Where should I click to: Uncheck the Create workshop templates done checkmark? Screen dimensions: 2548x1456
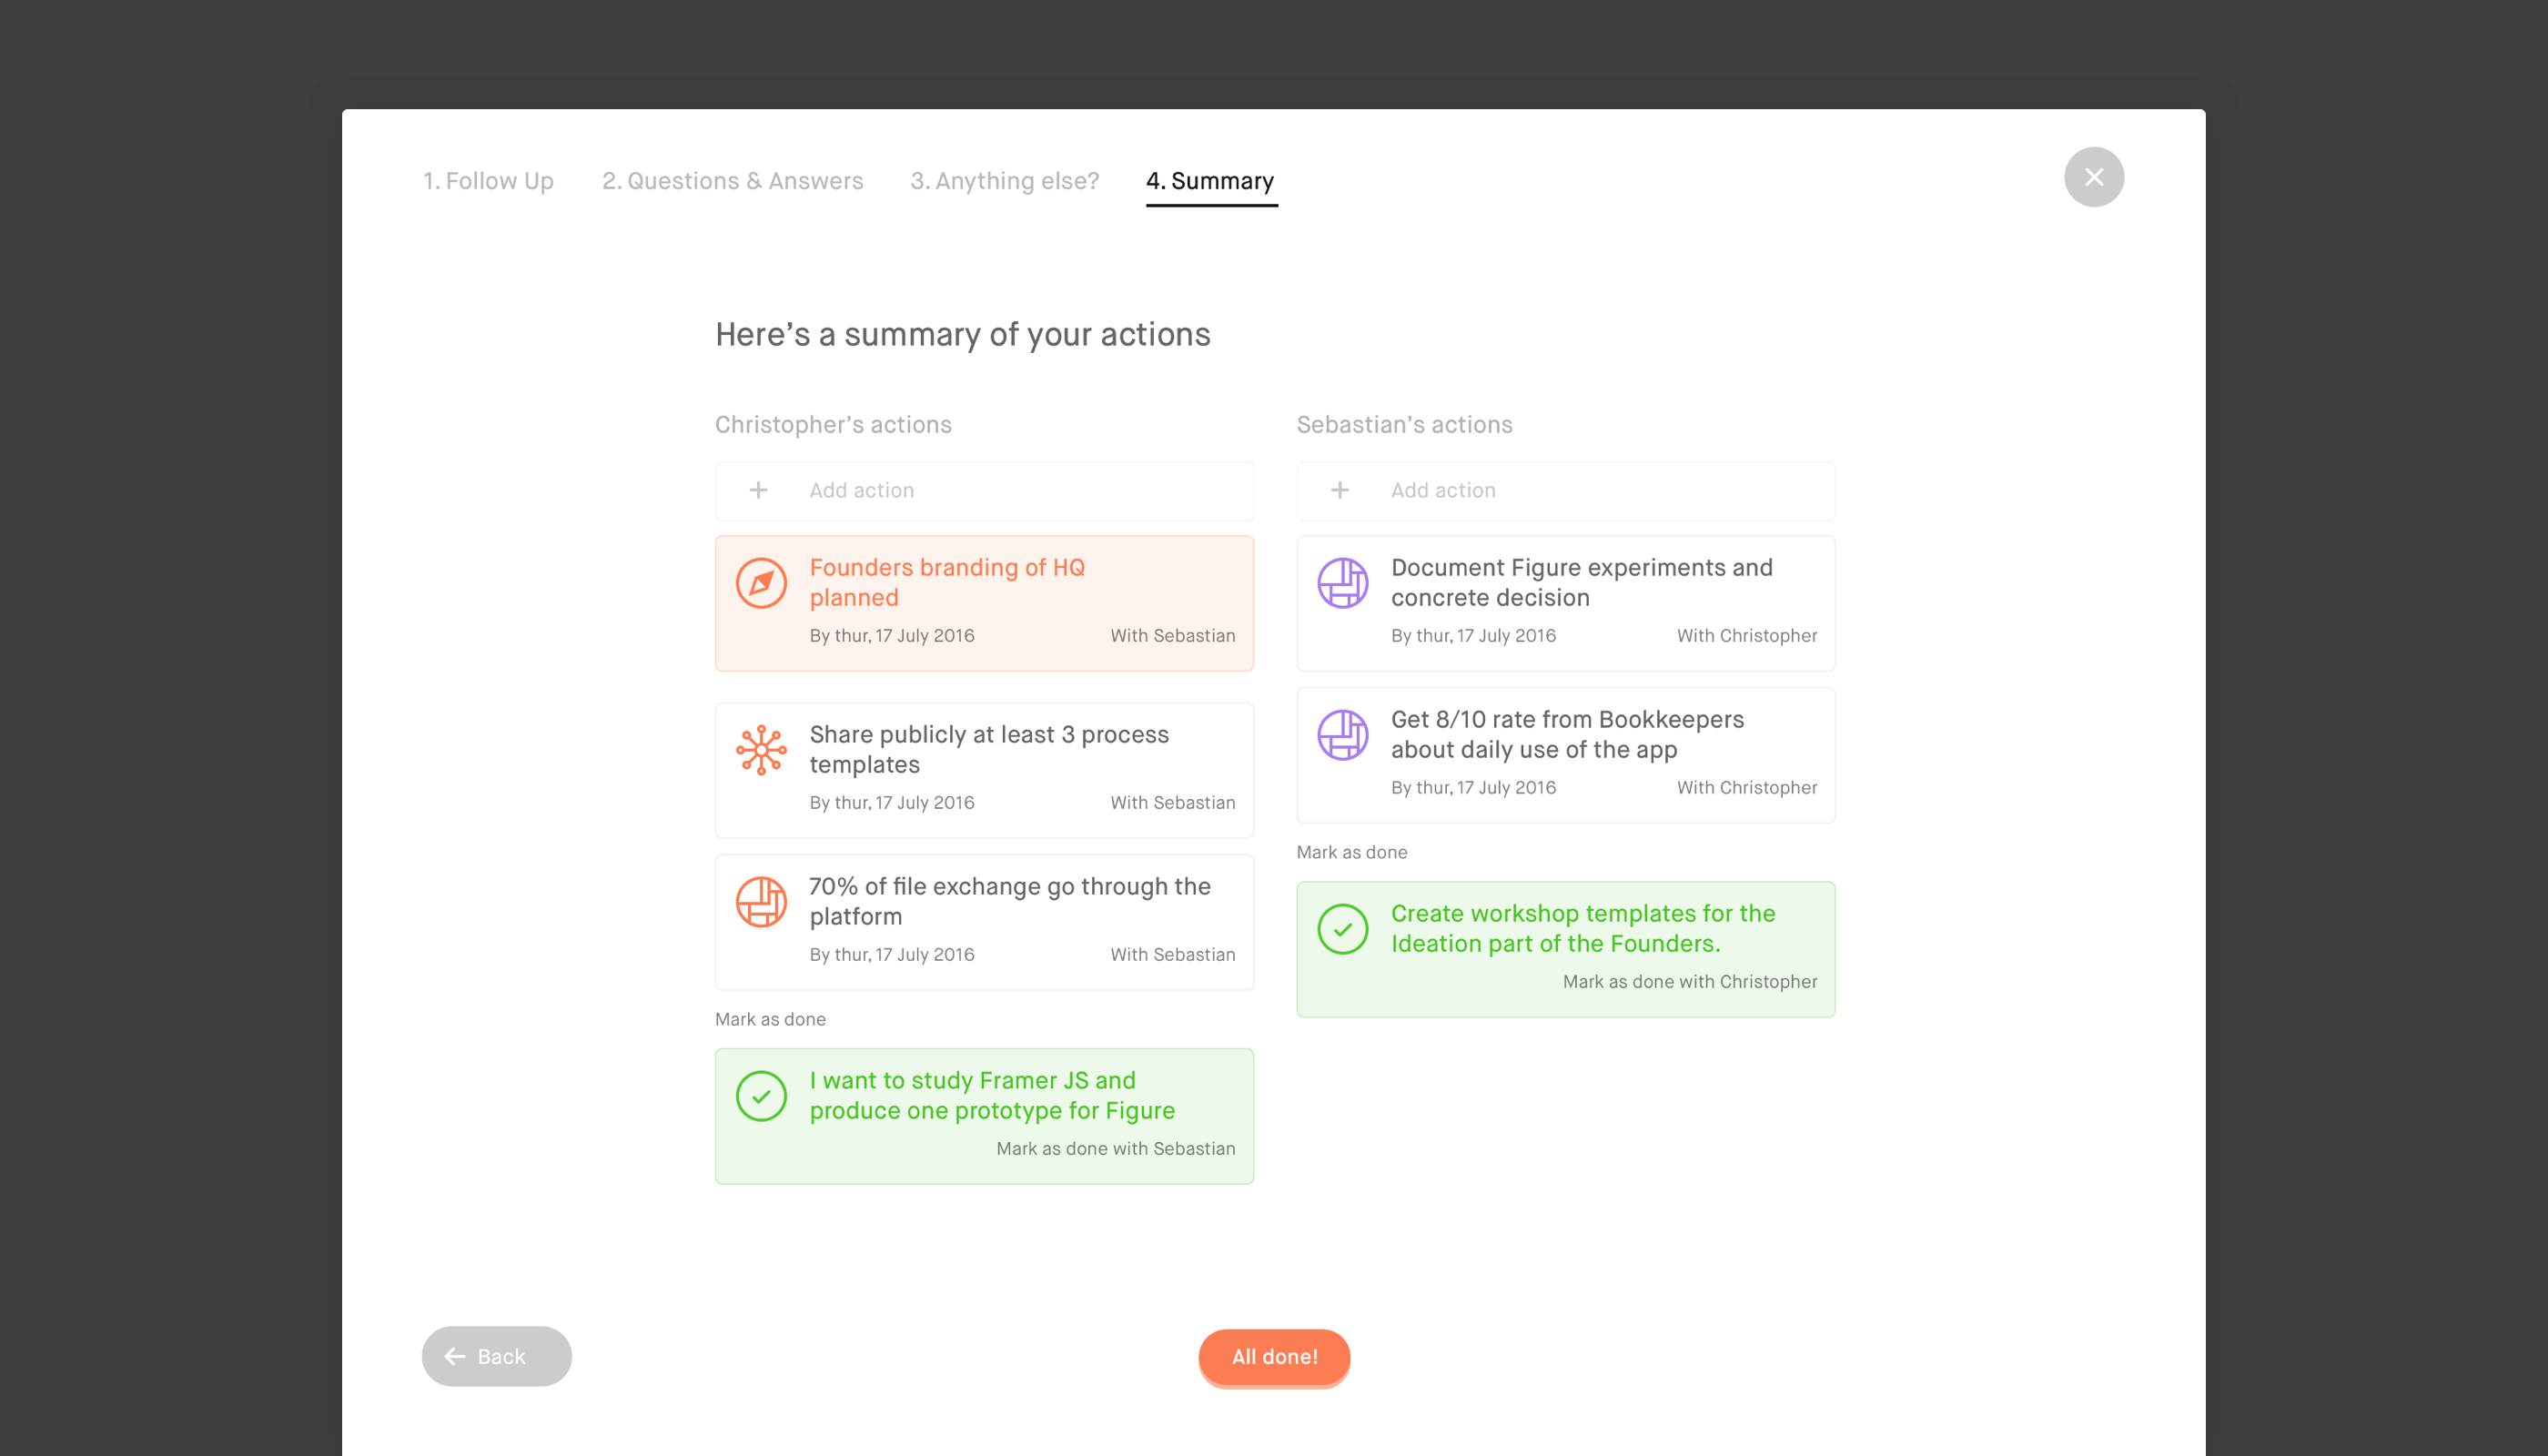point(1342,929)
